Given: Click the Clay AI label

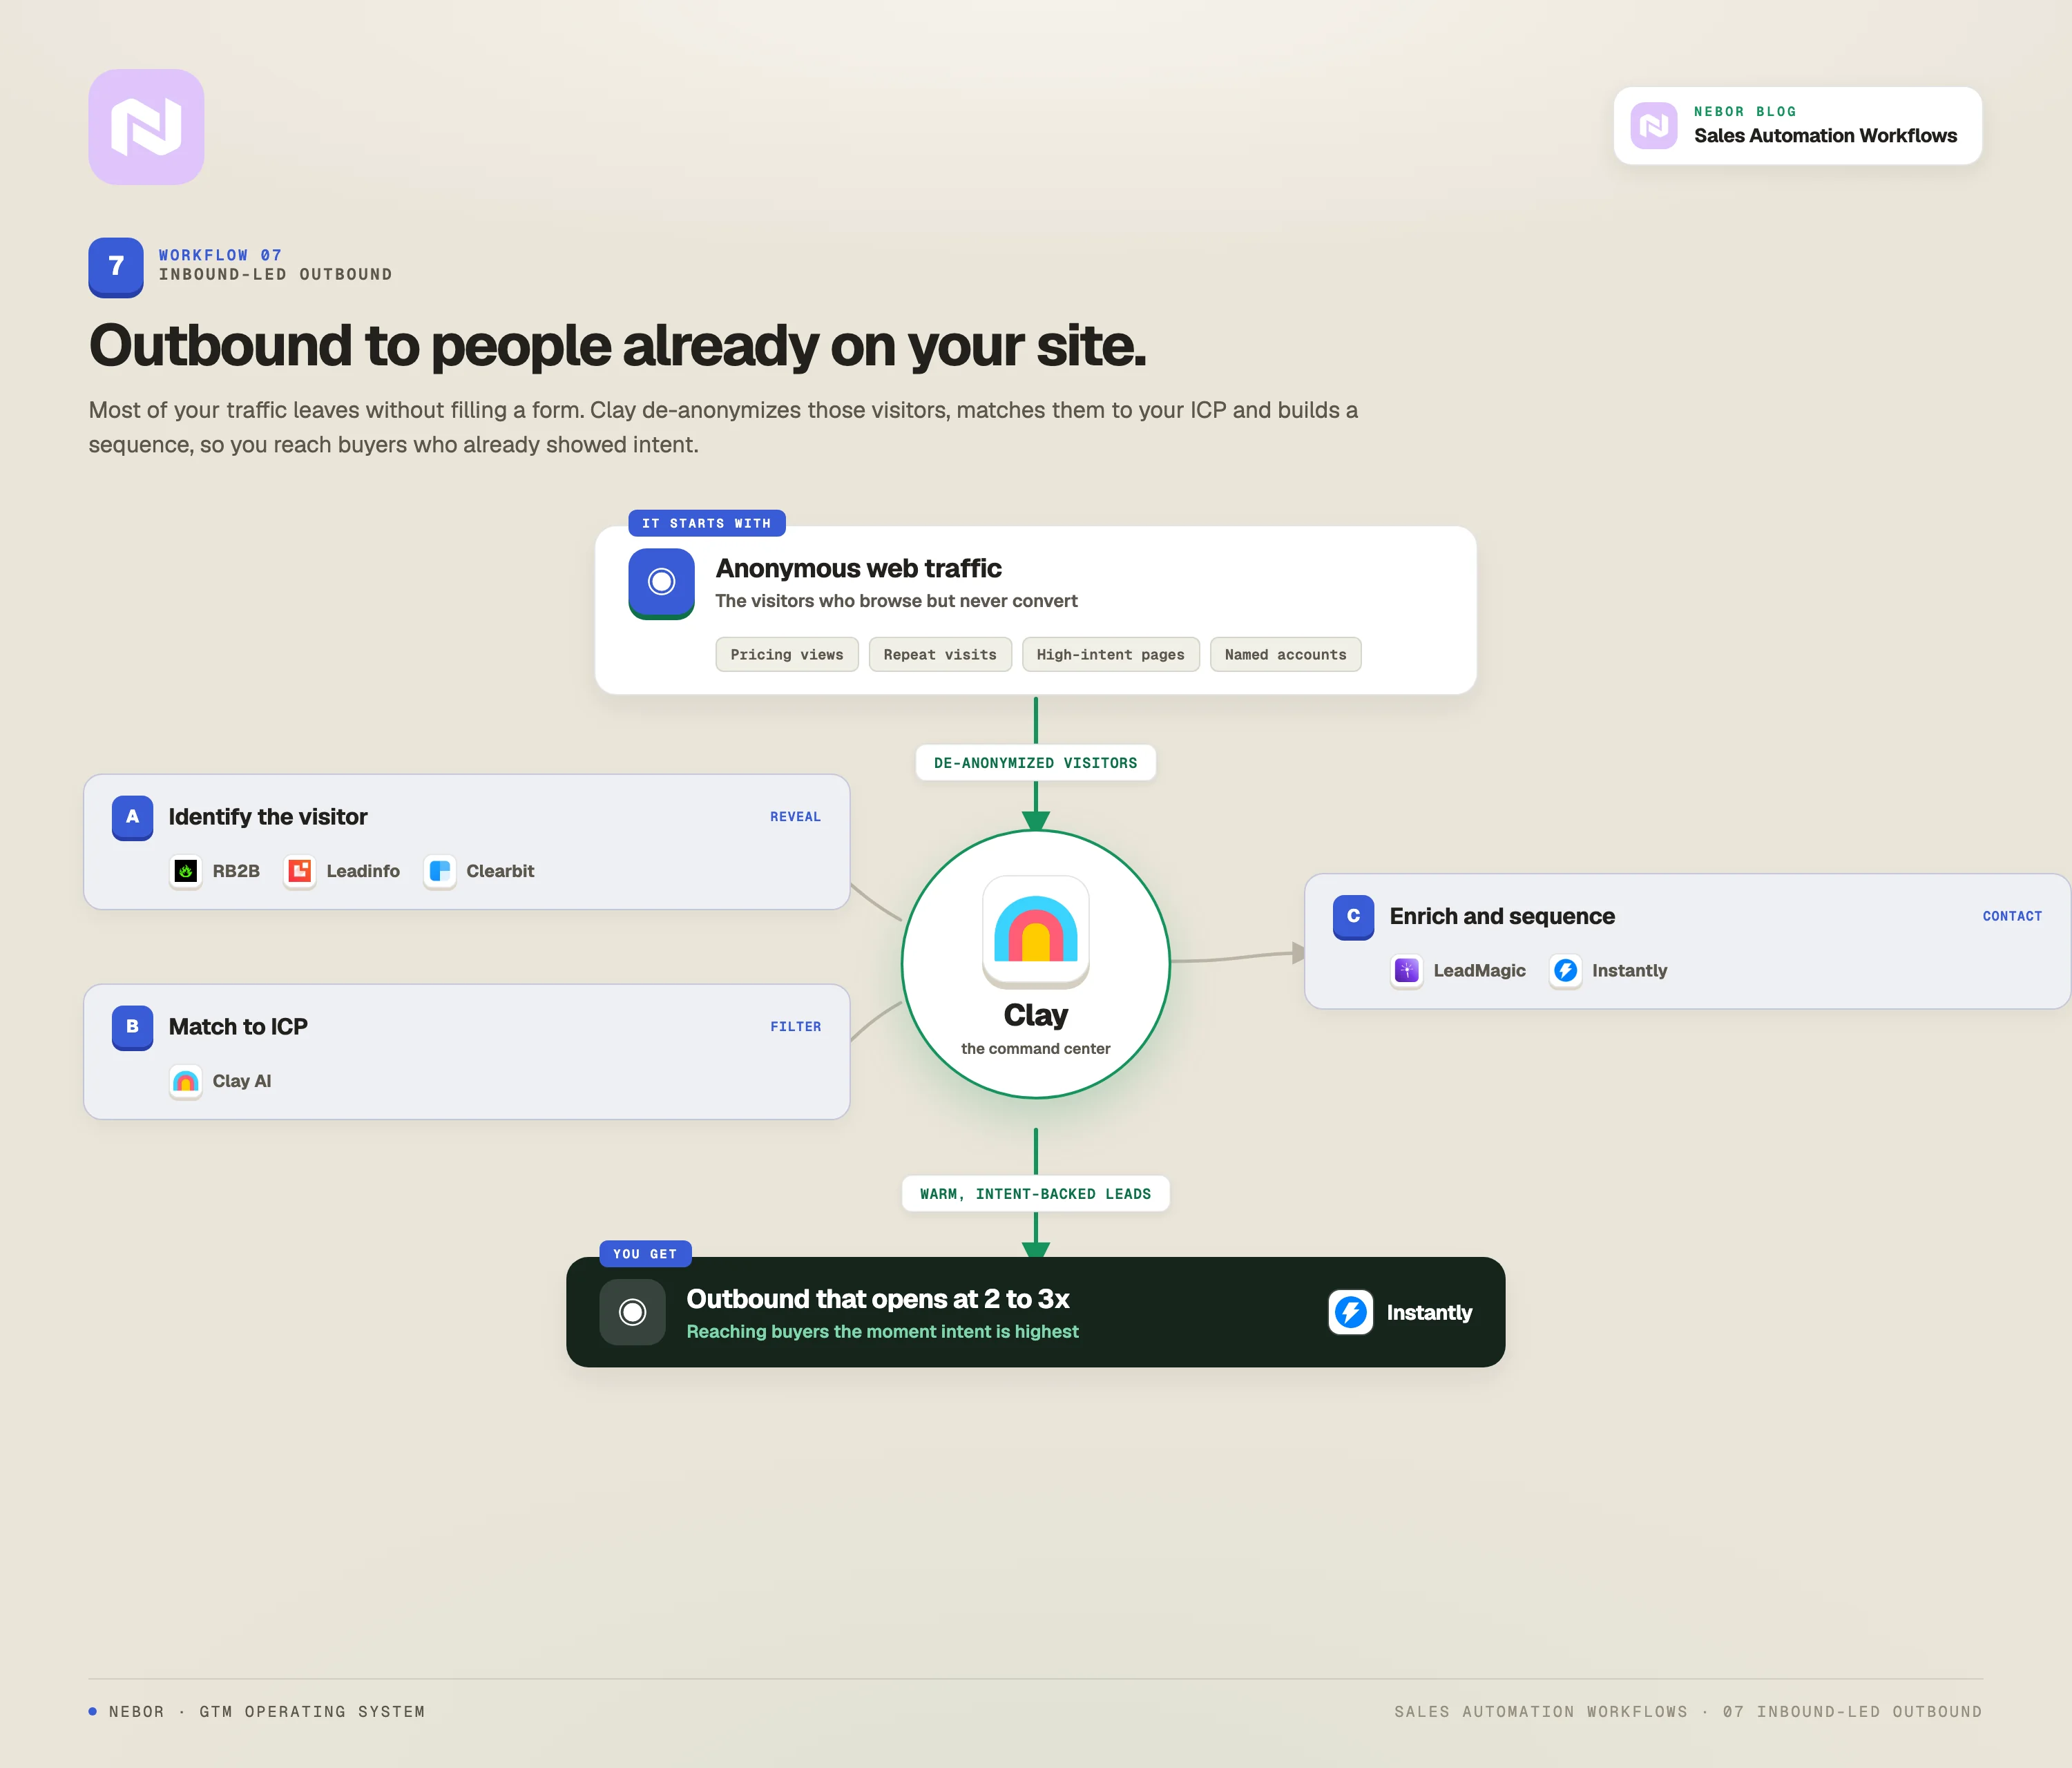Looking at the screenshot, I should pos(242,1081).
